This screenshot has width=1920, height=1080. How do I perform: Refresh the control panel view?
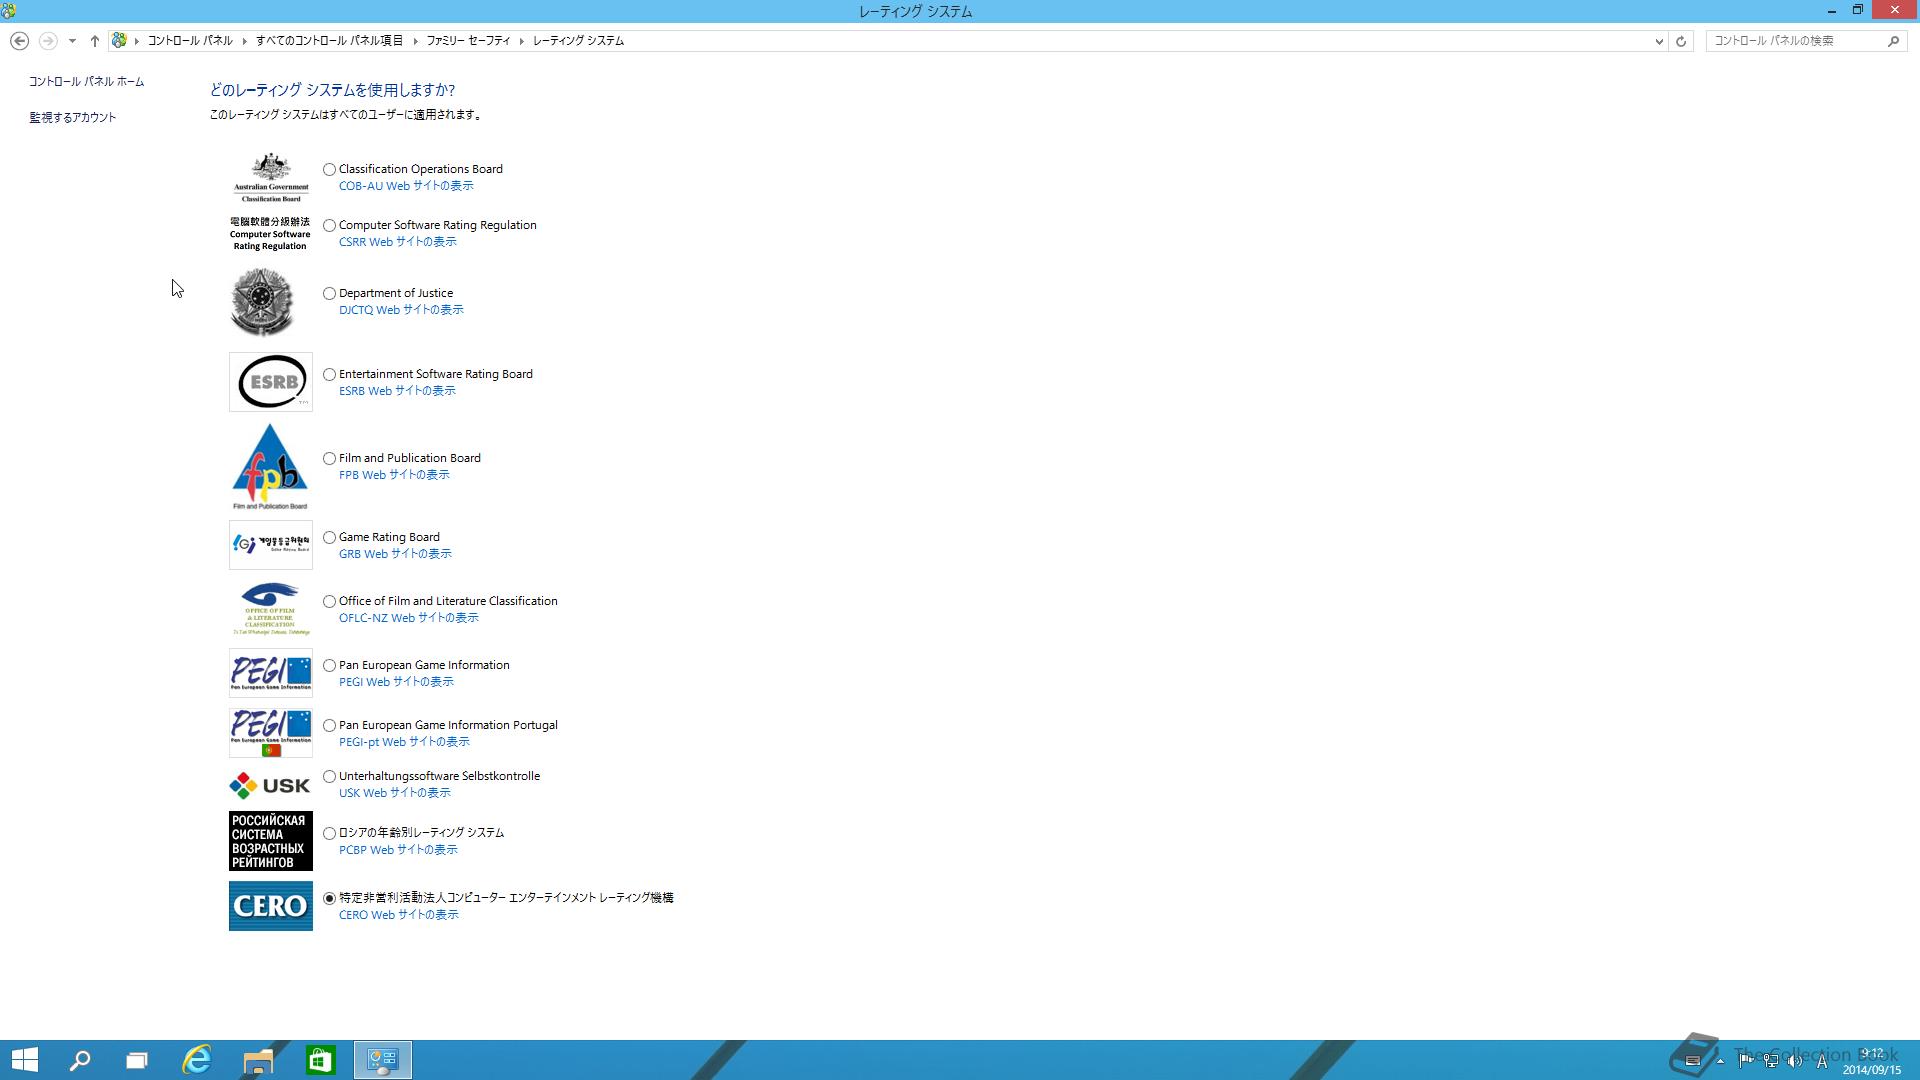(1681, 41)
